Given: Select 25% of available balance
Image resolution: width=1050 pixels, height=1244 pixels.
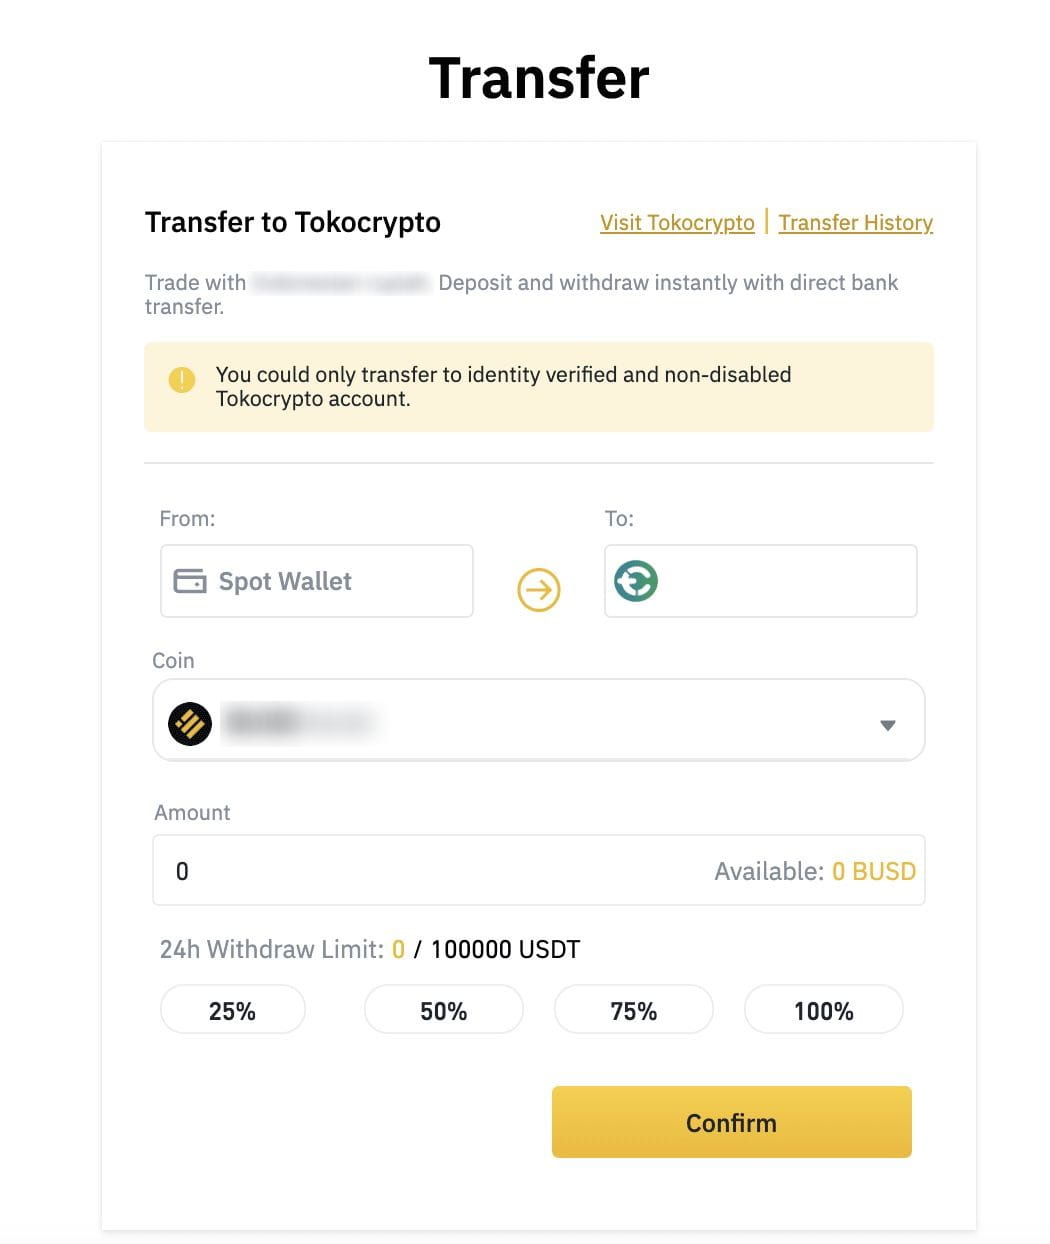Looking at the screenshot, I should coord(232,1011).
